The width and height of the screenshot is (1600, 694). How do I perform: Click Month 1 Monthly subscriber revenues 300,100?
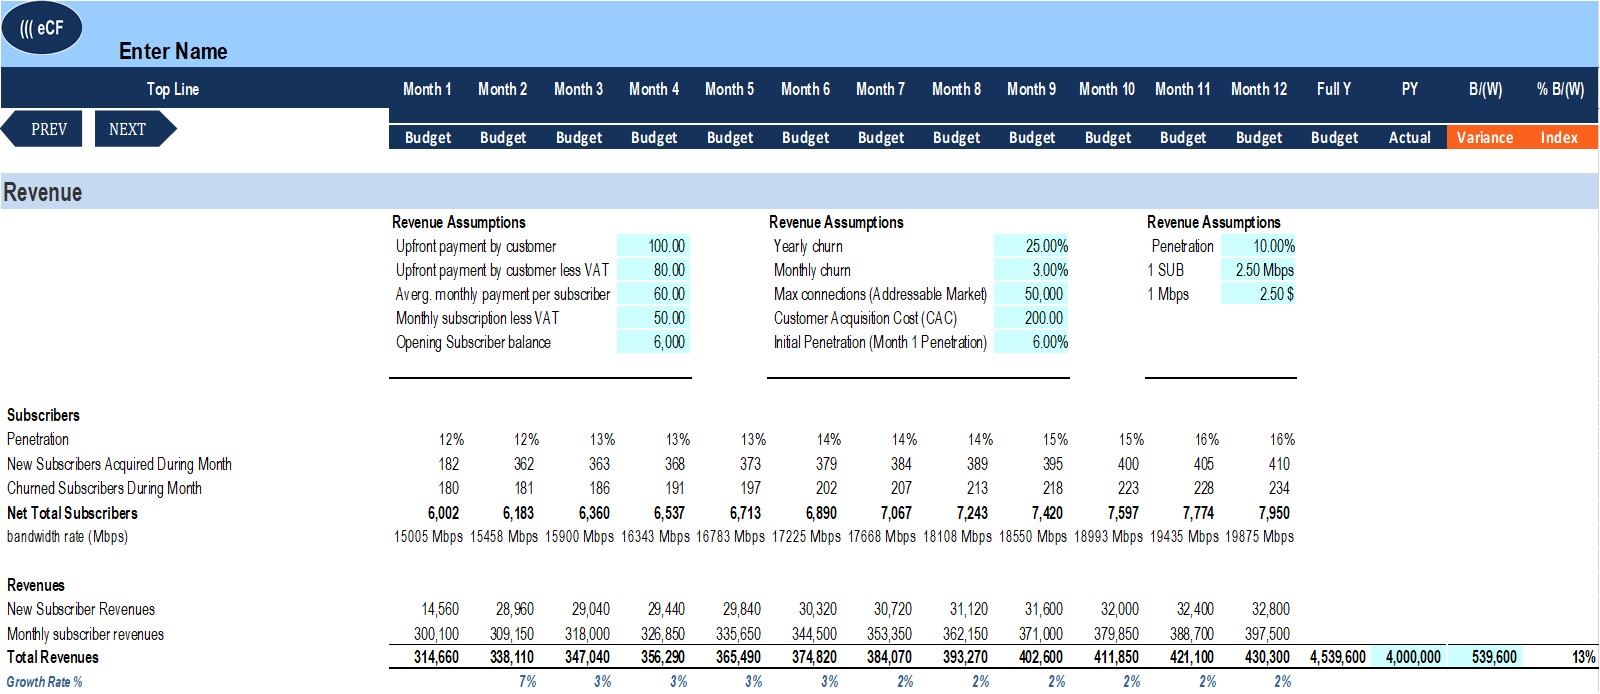pyautogui.click(x=436, y=634)
